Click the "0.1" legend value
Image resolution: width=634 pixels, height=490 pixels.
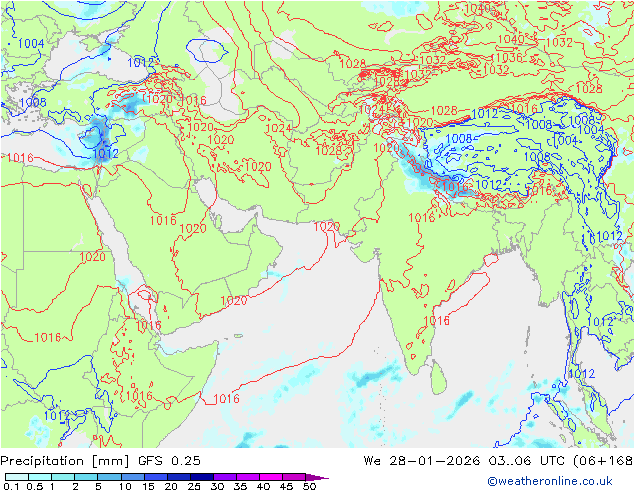(11, 486)
